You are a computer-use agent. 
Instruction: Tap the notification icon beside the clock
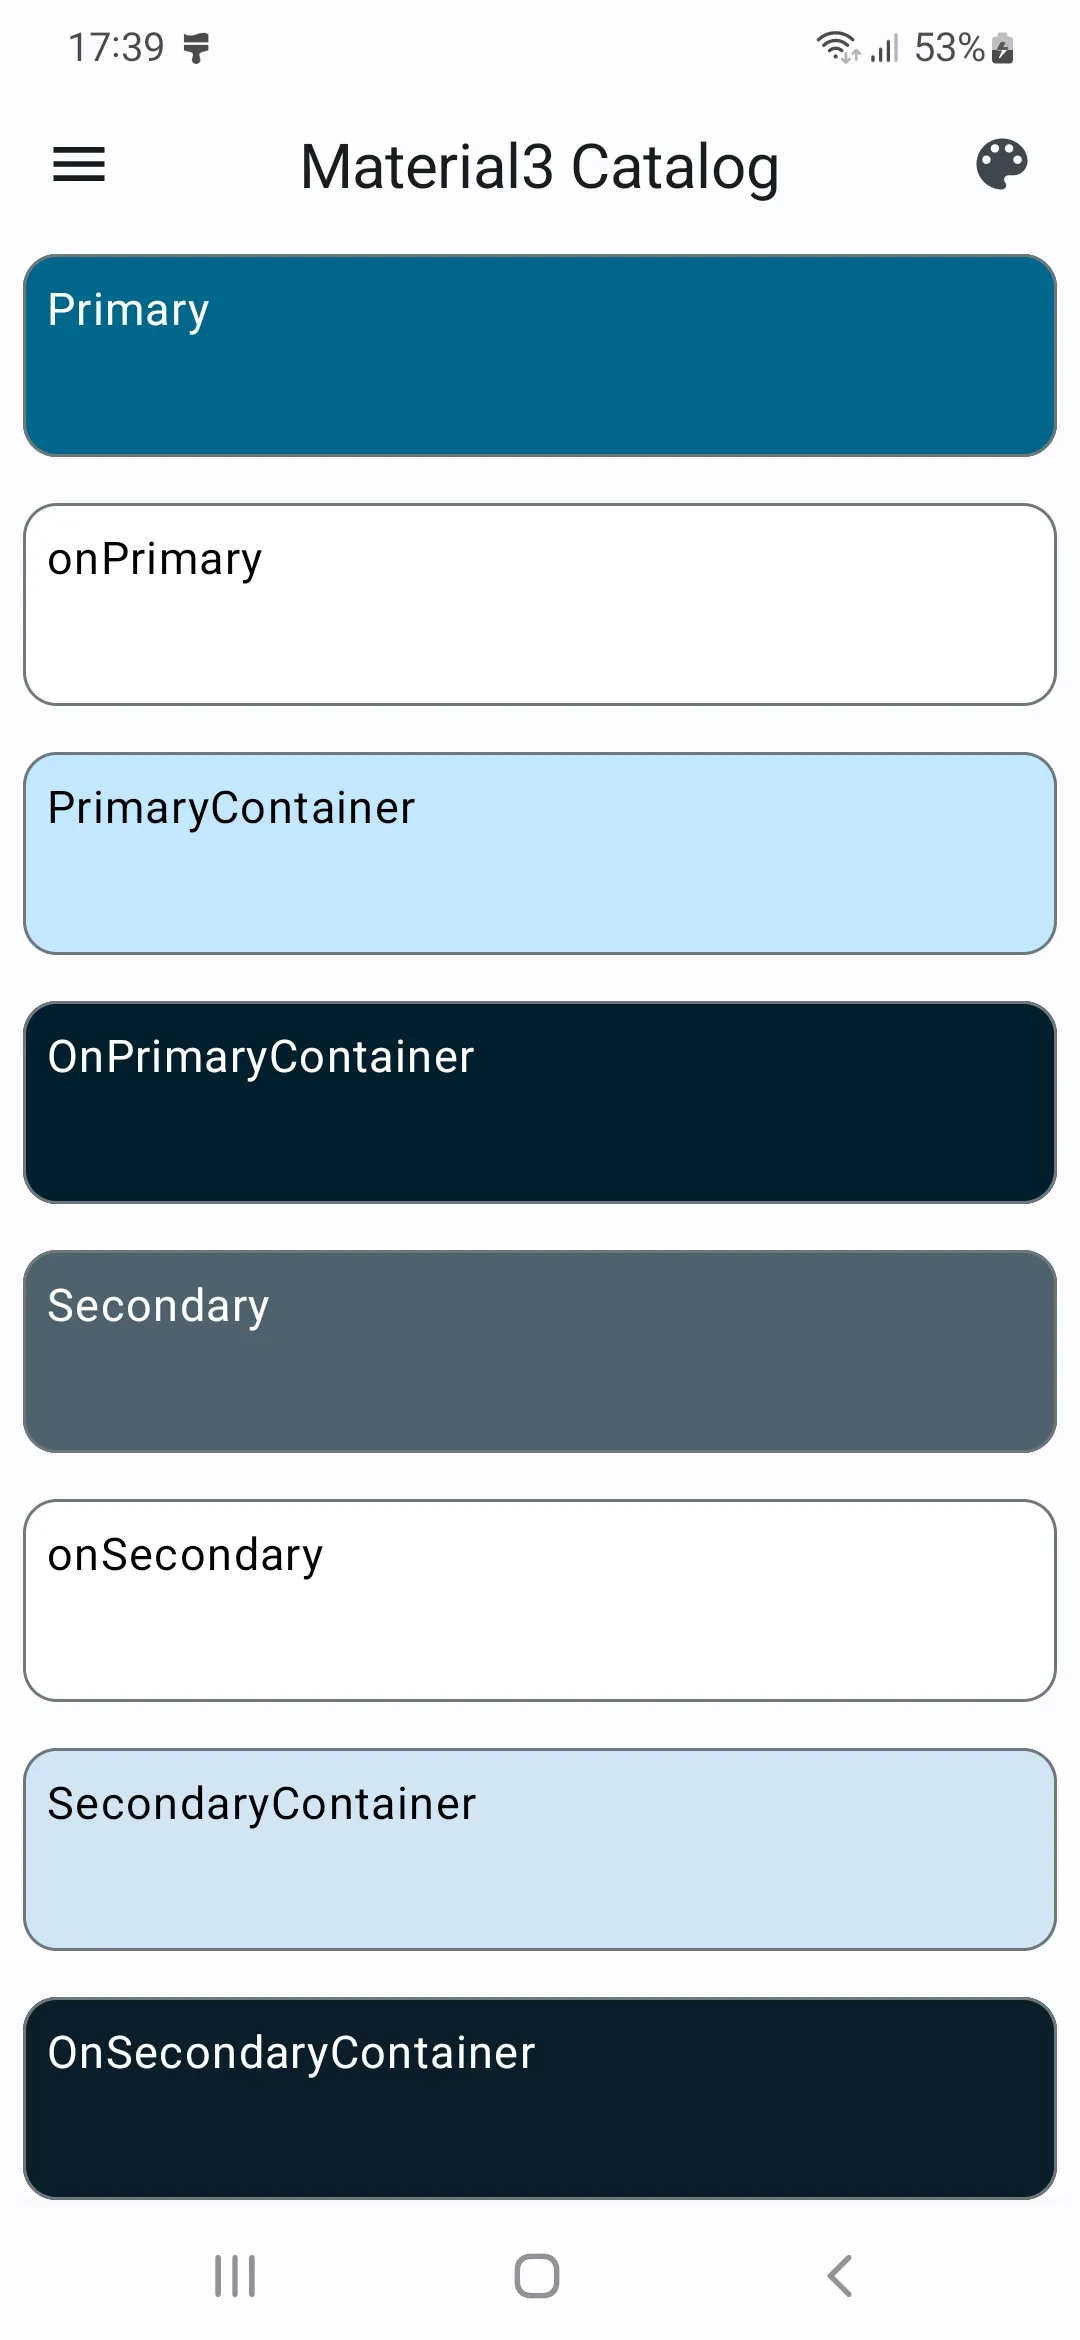(x=197, y=47)
